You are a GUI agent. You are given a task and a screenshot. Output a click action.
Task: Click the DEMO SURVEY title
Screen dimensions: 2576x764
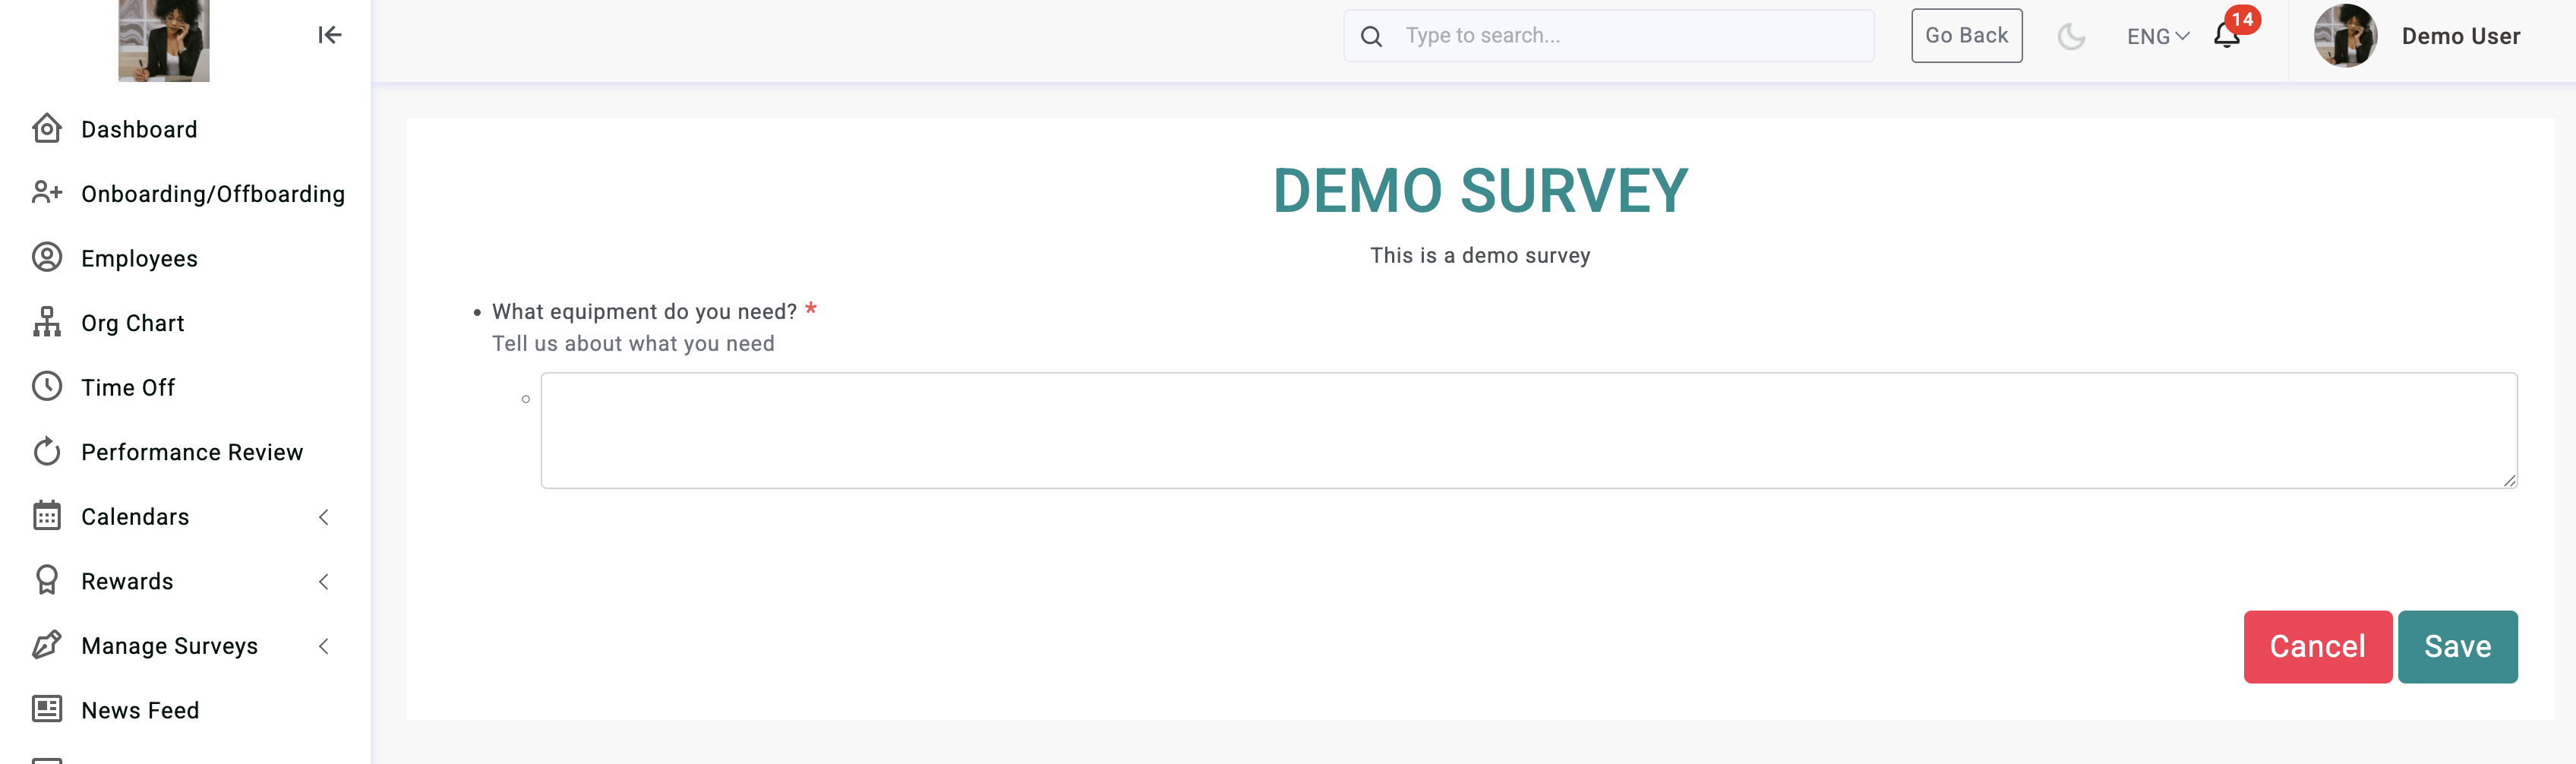click(x=1479, y=191)
